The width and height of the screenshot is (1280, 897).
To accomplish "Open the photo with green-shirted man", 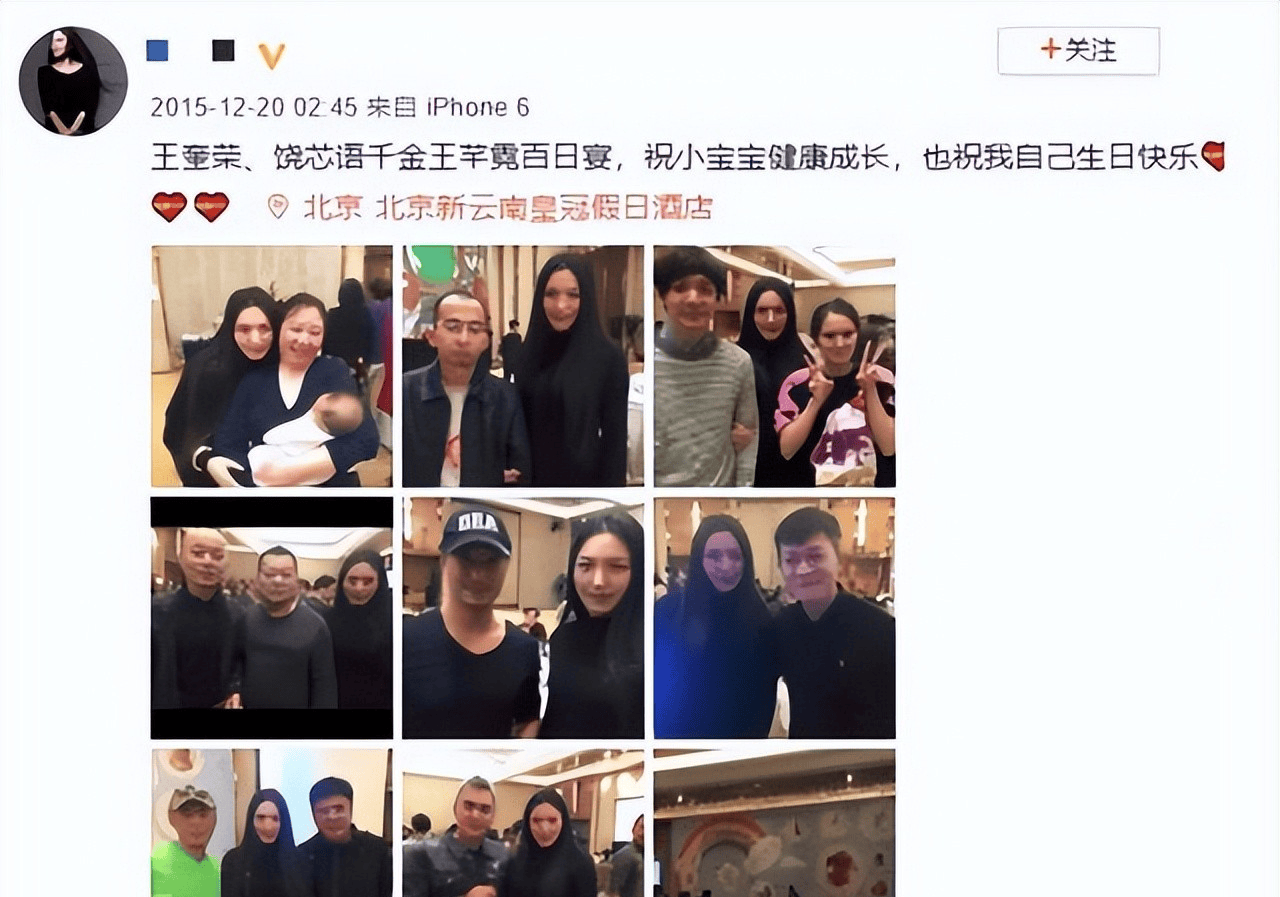I will [272, 823].
